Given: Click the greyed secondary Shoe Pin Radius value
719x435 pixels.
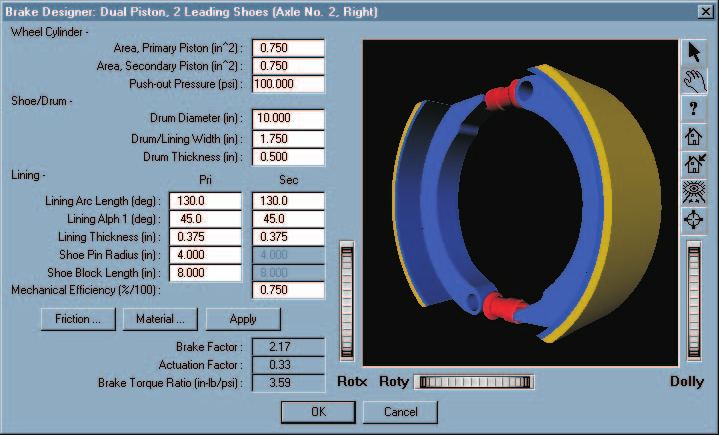Looking at the screenshot, I should (x=288, y=255).
